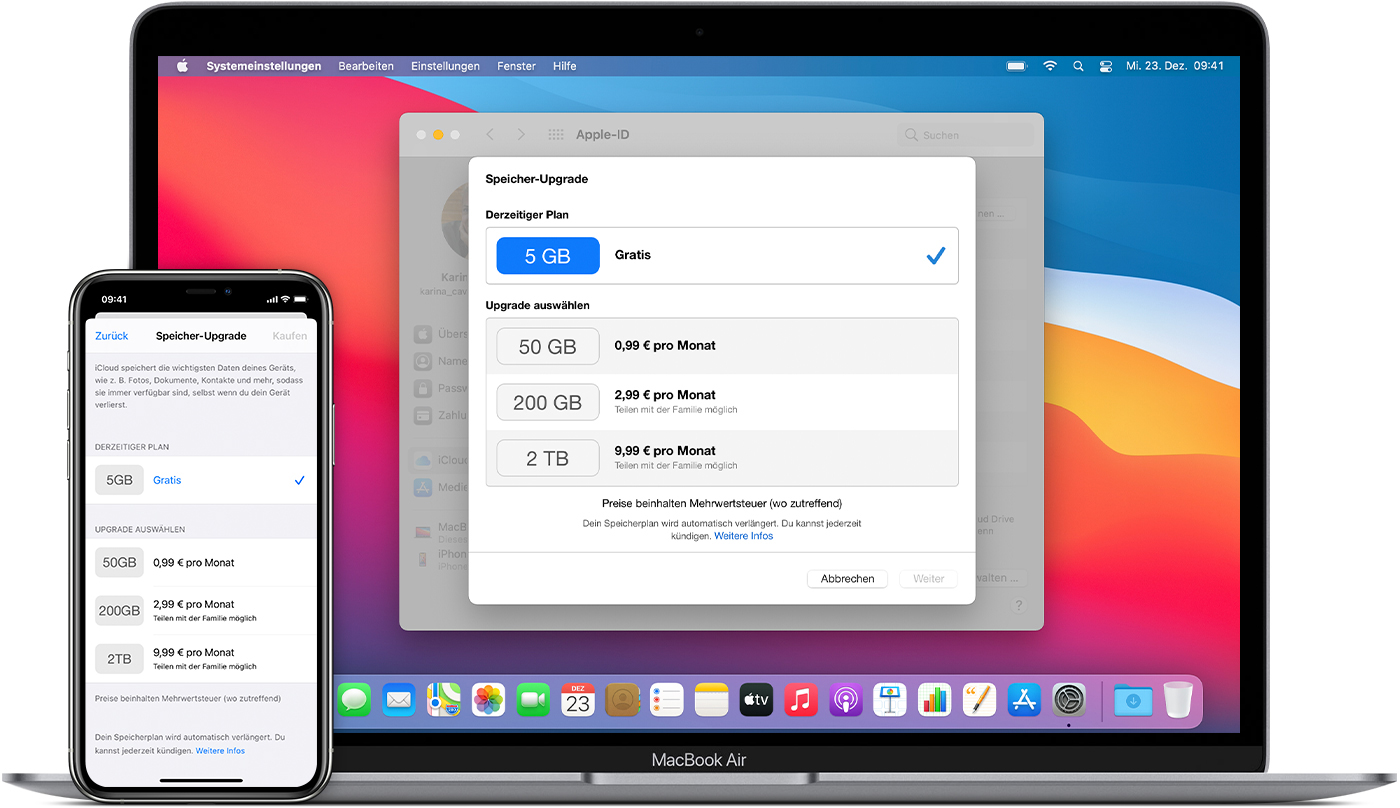Open the Downloads folder in dock
The height and width of the screenshot is (808, 1400).
click(x=1133, y=699)
